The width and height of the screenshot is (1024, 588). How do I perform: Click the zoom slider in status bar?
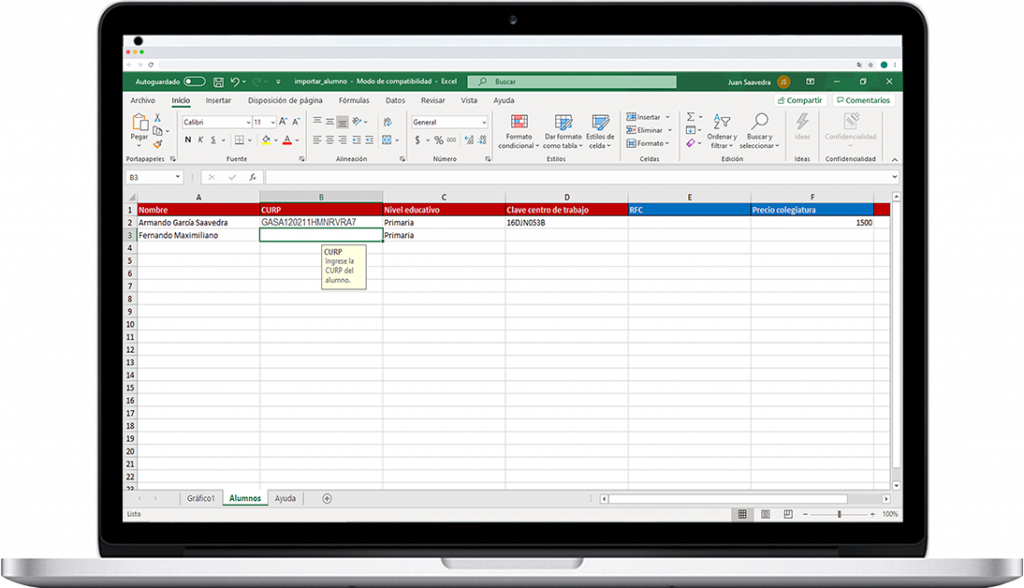(839, 514)
